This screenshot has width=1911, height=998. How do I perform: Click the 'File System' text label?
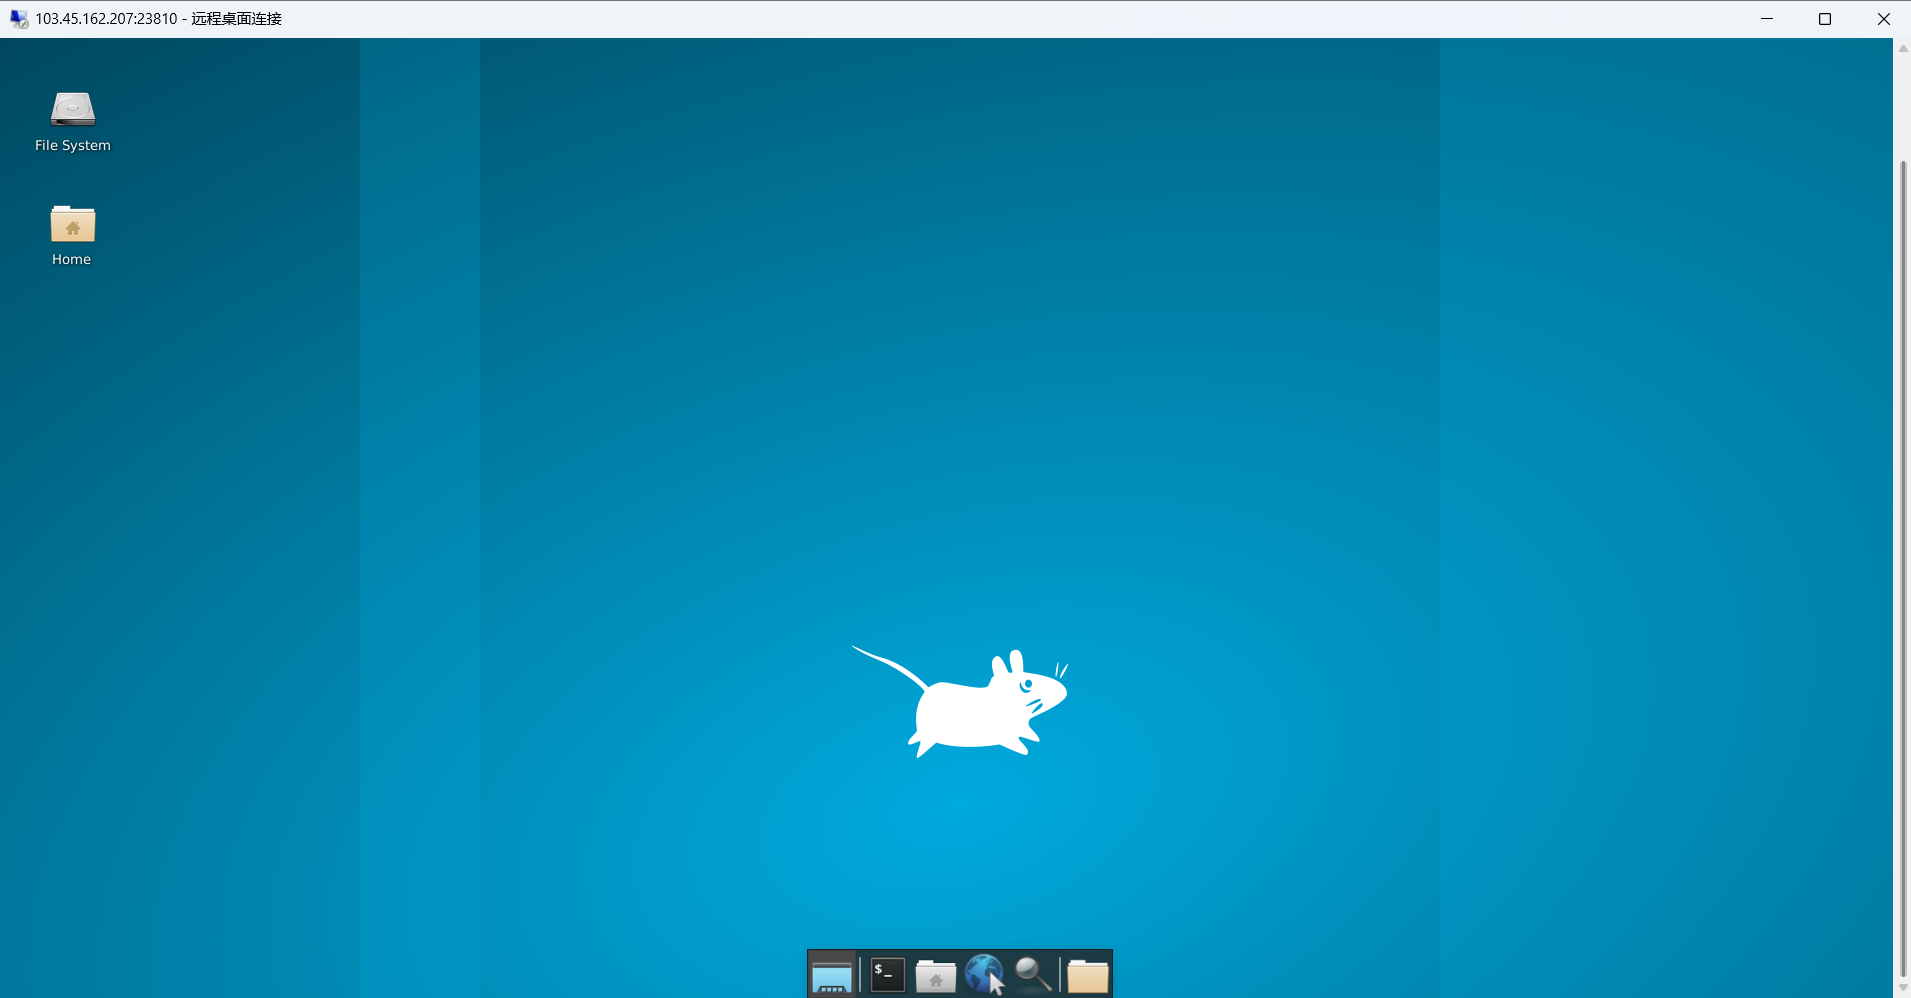[73, 146]
